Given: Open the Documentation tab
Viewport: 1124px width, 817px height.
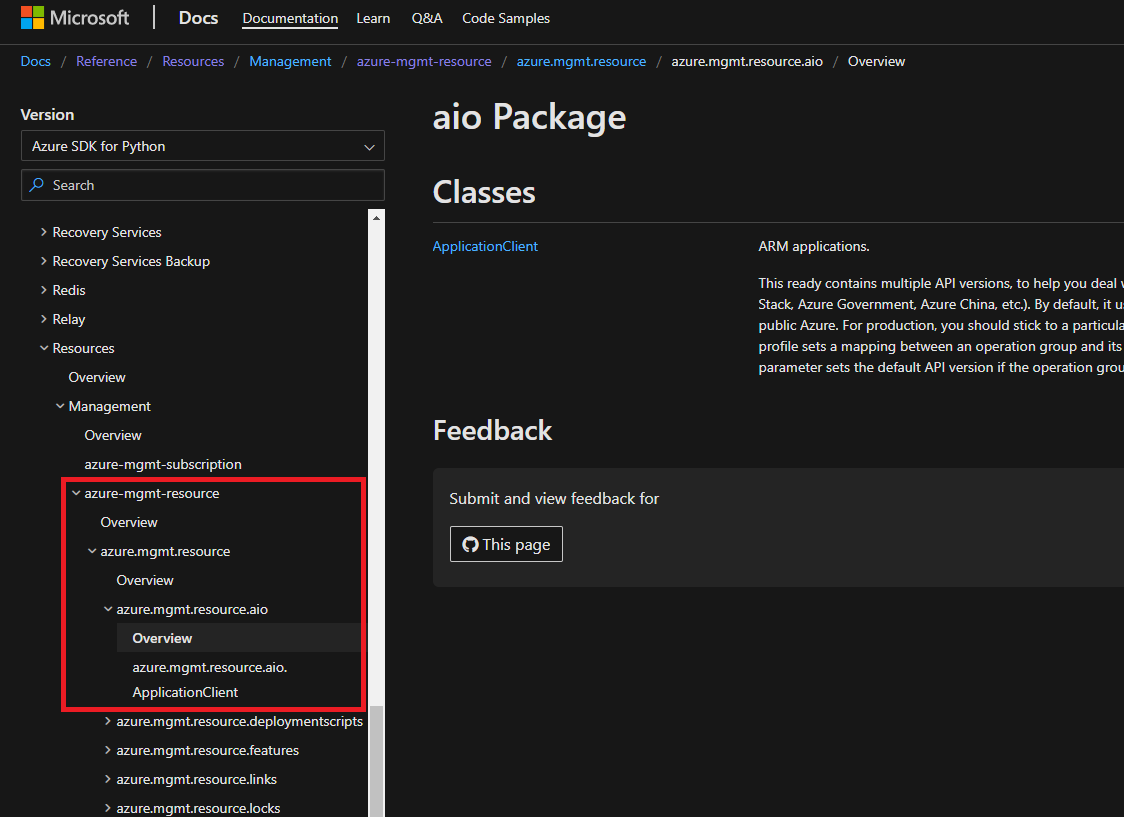Looking at the screenshot, I should (x=290, y=18).
